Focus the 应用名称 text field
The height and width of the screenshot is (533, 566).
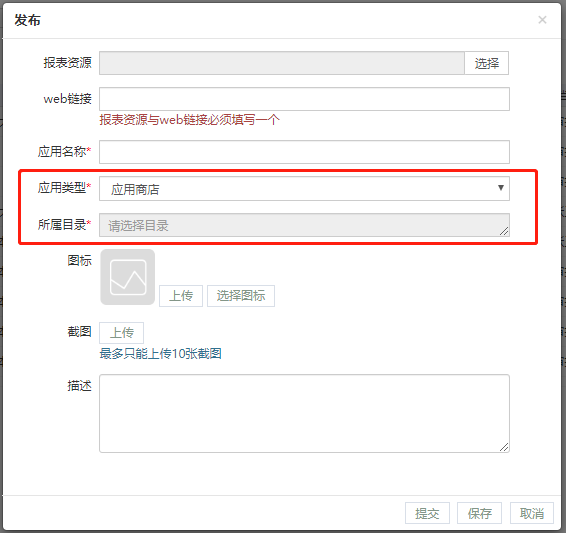click(304, 152)
